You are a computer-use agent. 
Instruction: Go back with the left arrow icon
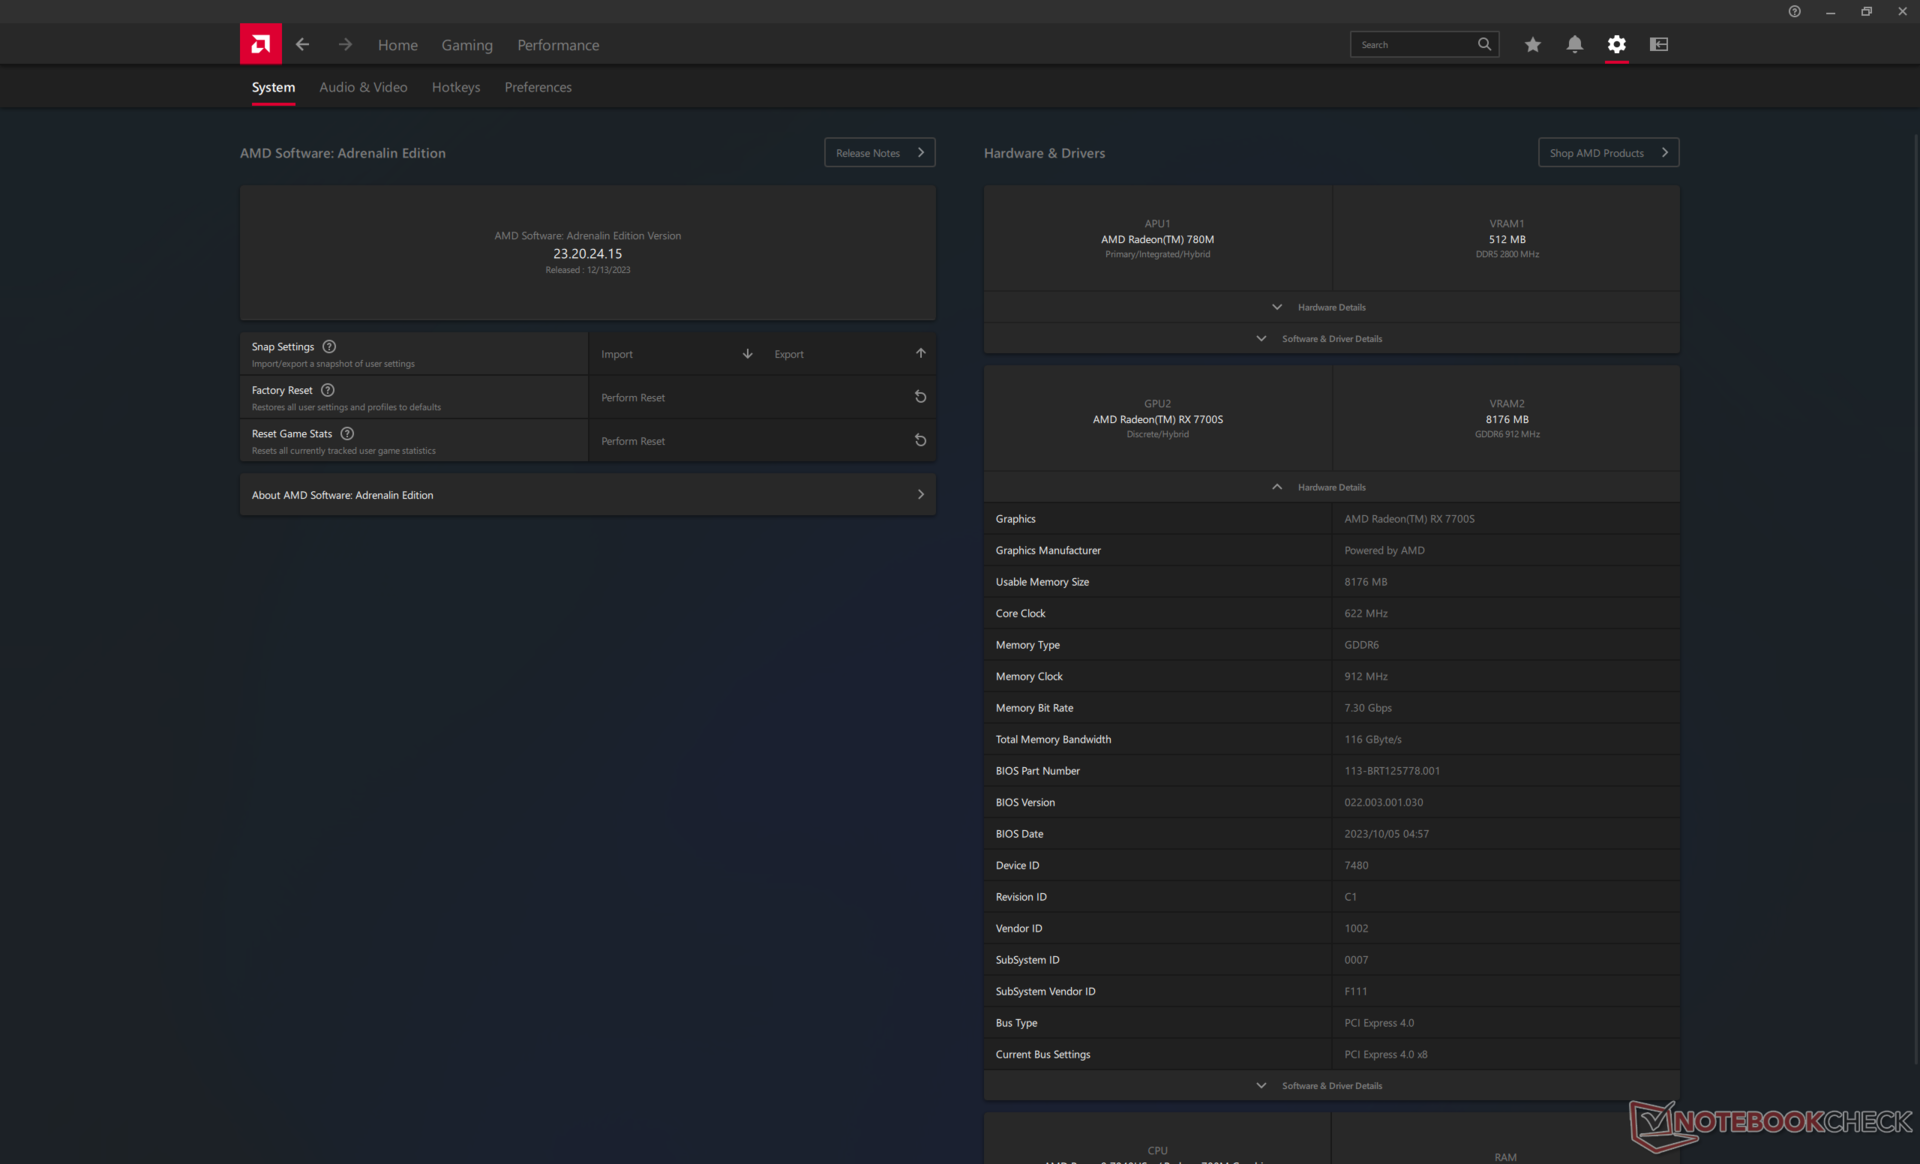(302, 44)
